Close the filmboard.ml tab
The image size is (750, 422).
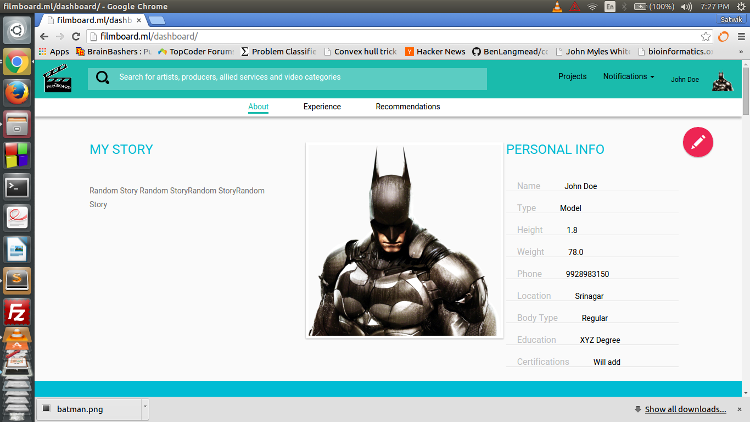(x=139, y=20)
